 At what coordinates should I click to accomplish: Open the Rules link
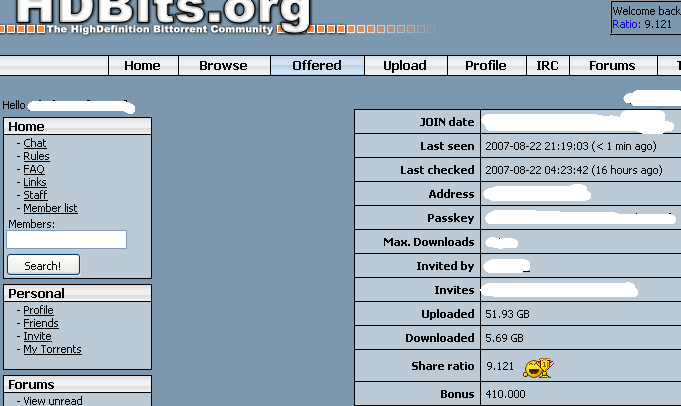point(36,156)
